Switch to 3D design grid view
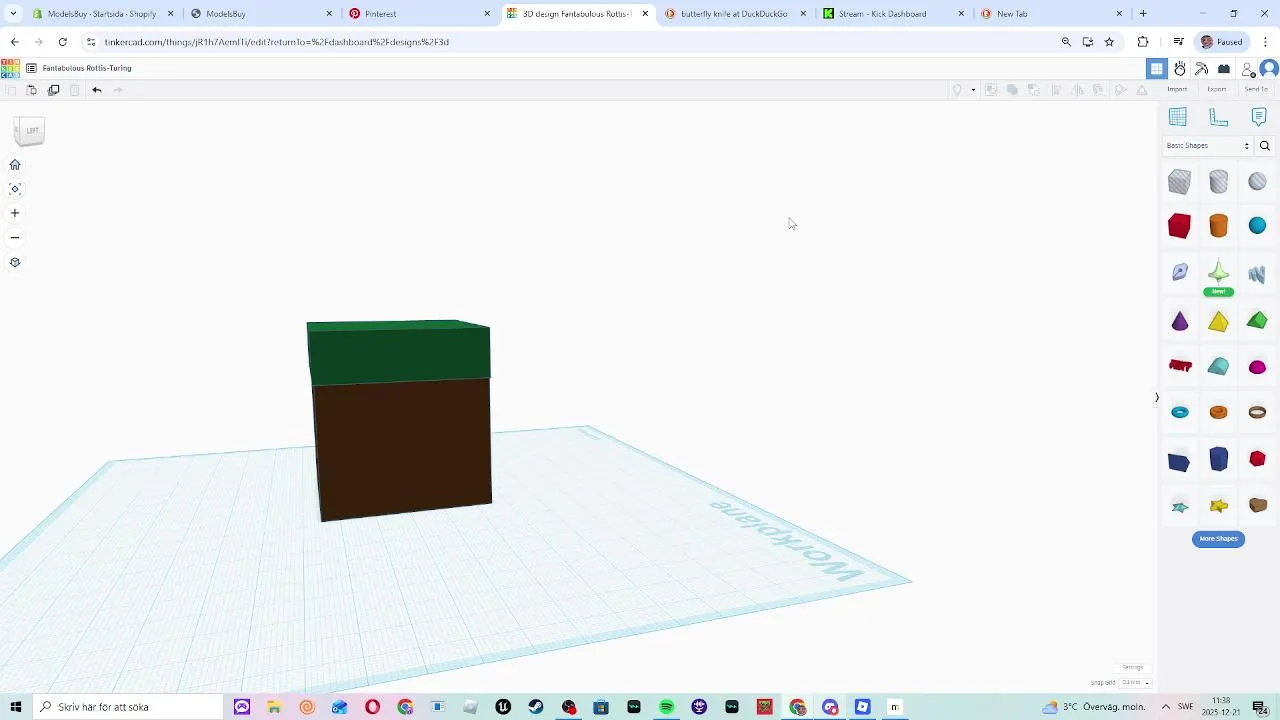This screenshot has height=720, width=1280. click(1157, 68)
